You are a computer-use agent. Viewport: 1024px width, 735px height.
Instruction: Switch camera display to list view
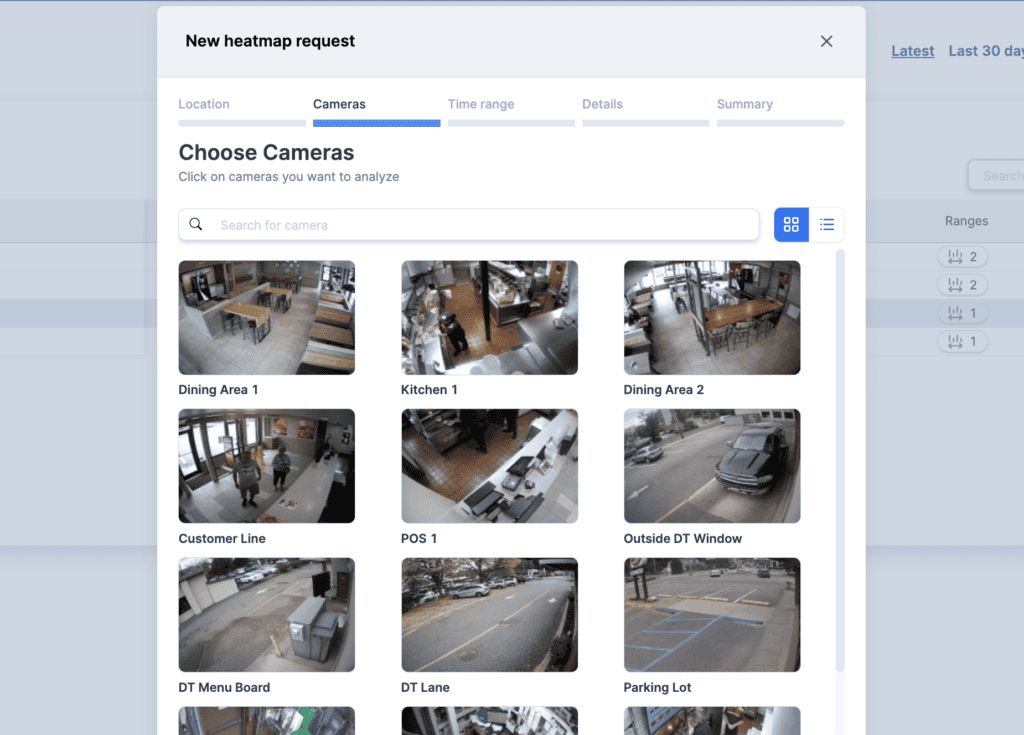coord(827,224)
